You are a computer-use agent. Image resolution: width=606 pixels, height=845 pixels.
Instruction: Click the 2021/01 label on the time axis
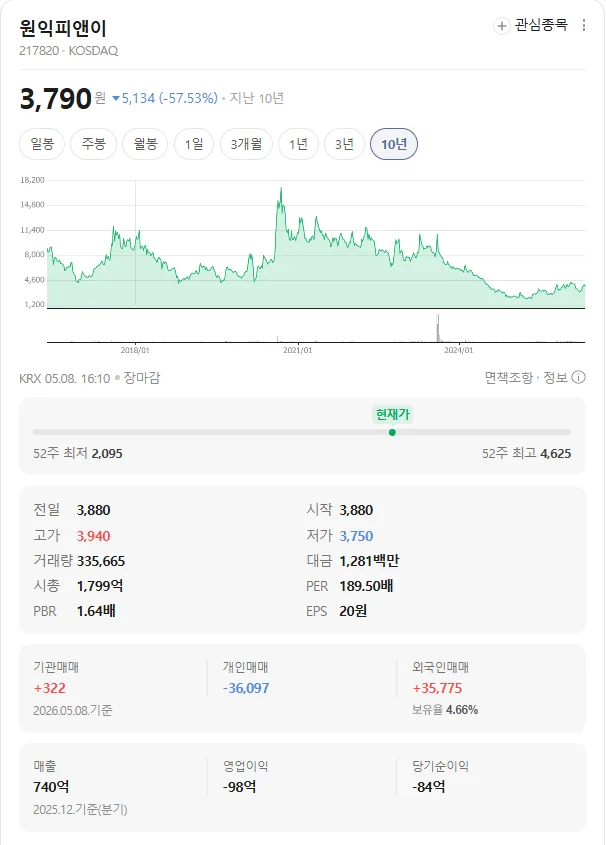(297, 350)
